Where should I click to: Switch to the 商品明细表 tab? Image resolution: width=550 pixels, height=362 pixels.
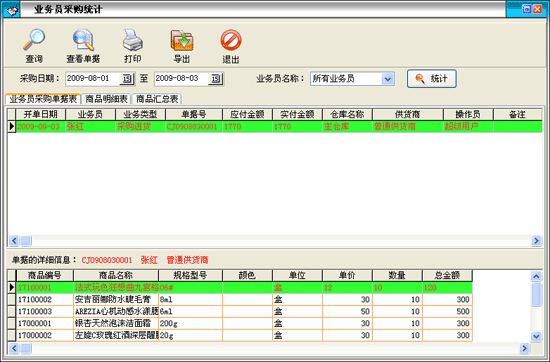pos(106,99)
